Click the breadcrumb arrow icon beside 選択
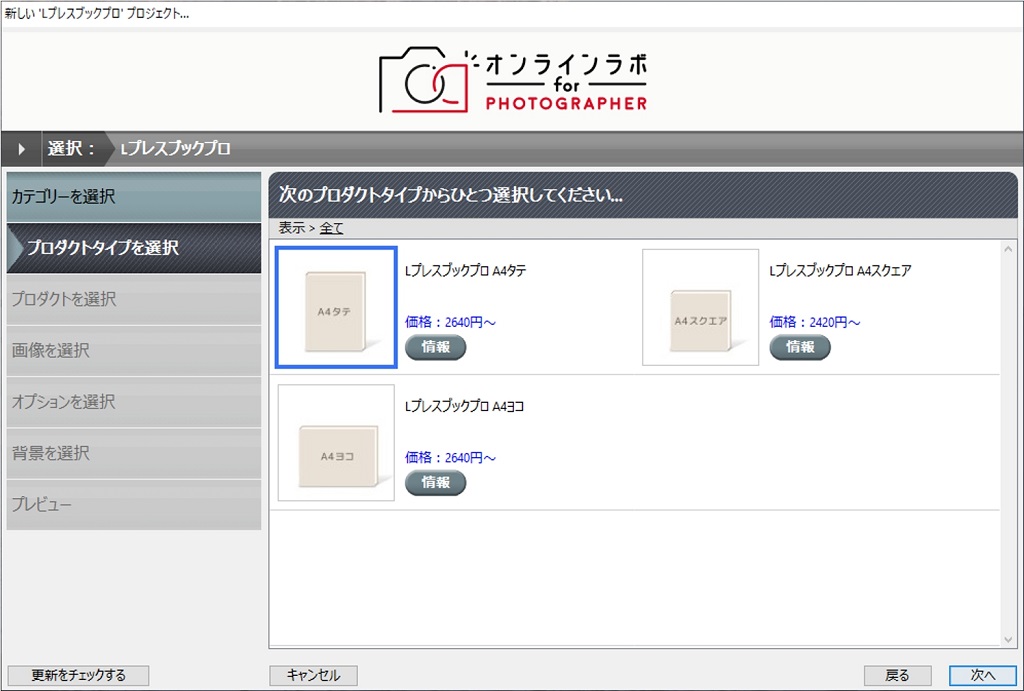This screenshot has width=1024, height=691. [x=22, y=149]
